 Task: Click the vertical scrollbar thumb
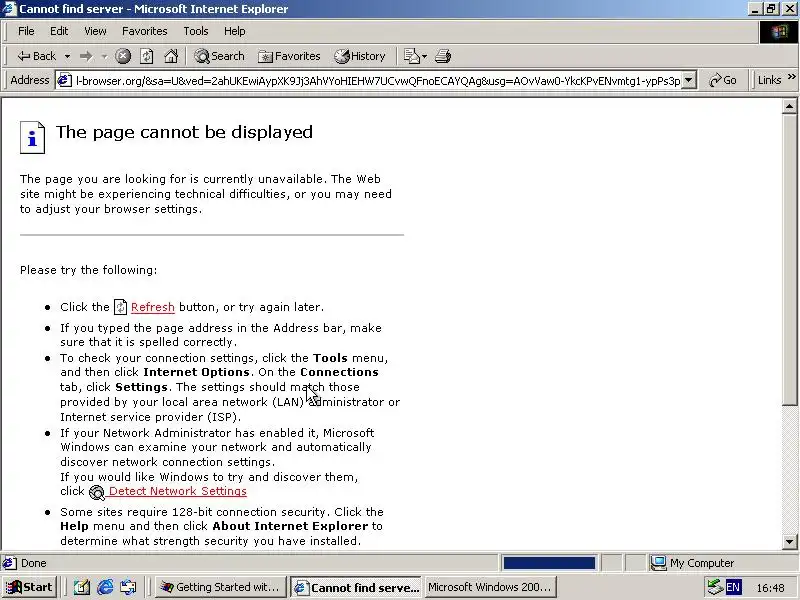pos(789,260)
